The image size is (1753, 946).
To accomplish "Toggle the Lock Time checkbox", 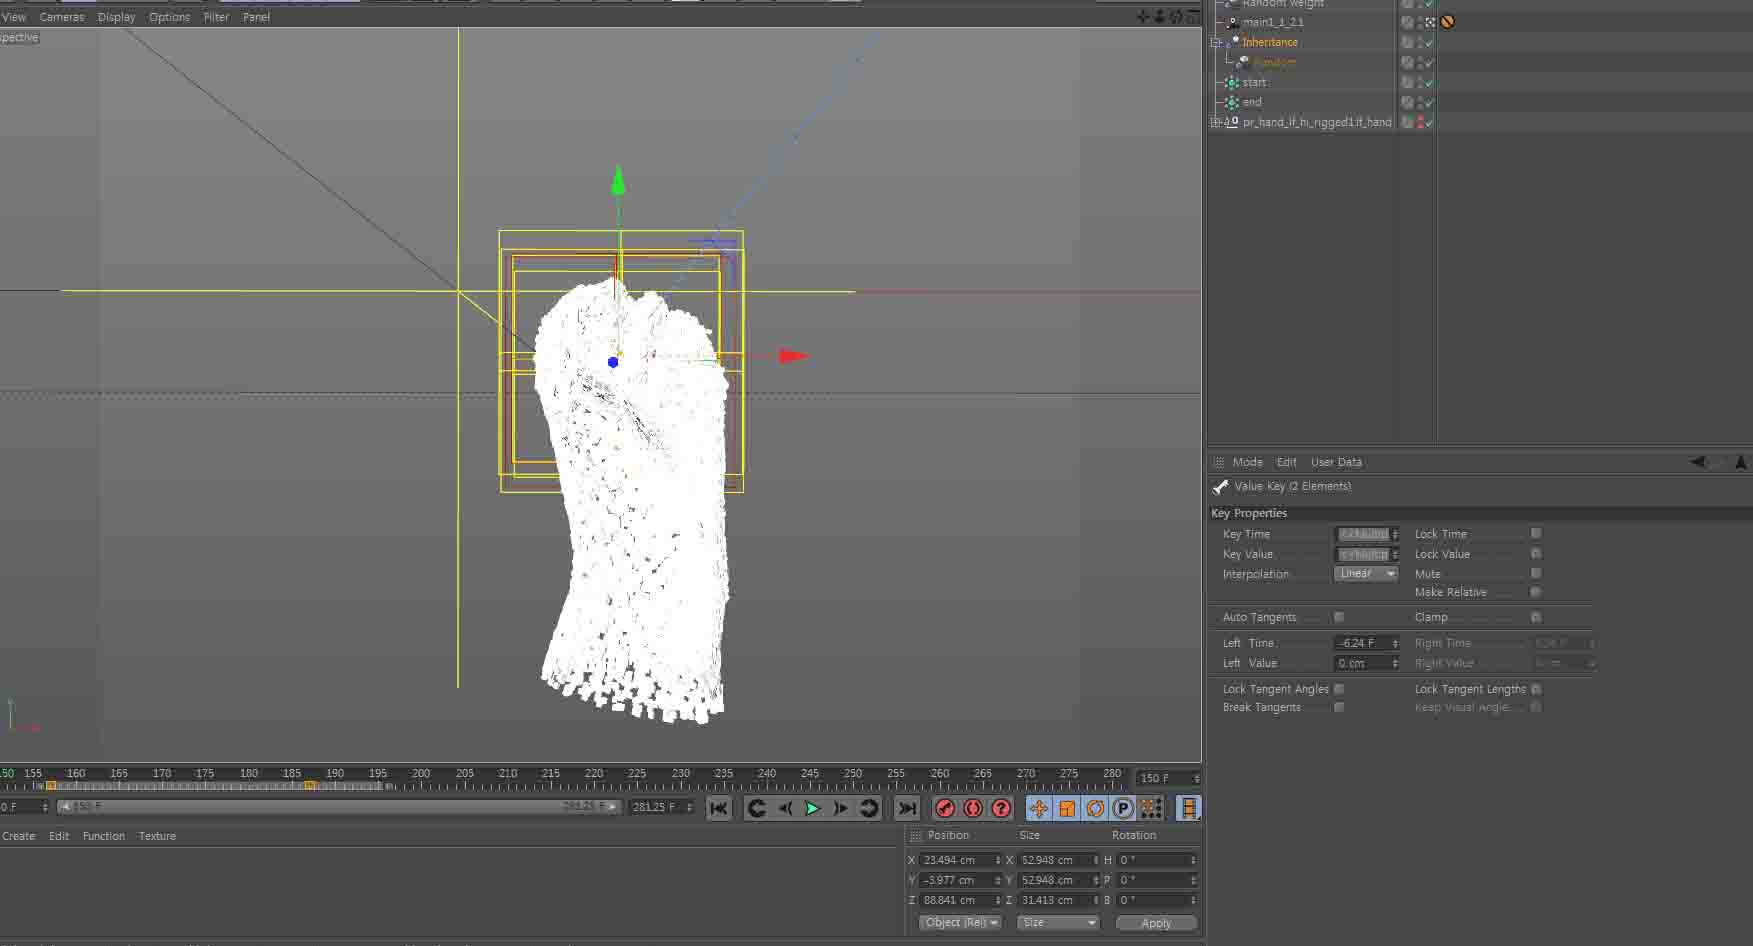I will [1536, 534].
